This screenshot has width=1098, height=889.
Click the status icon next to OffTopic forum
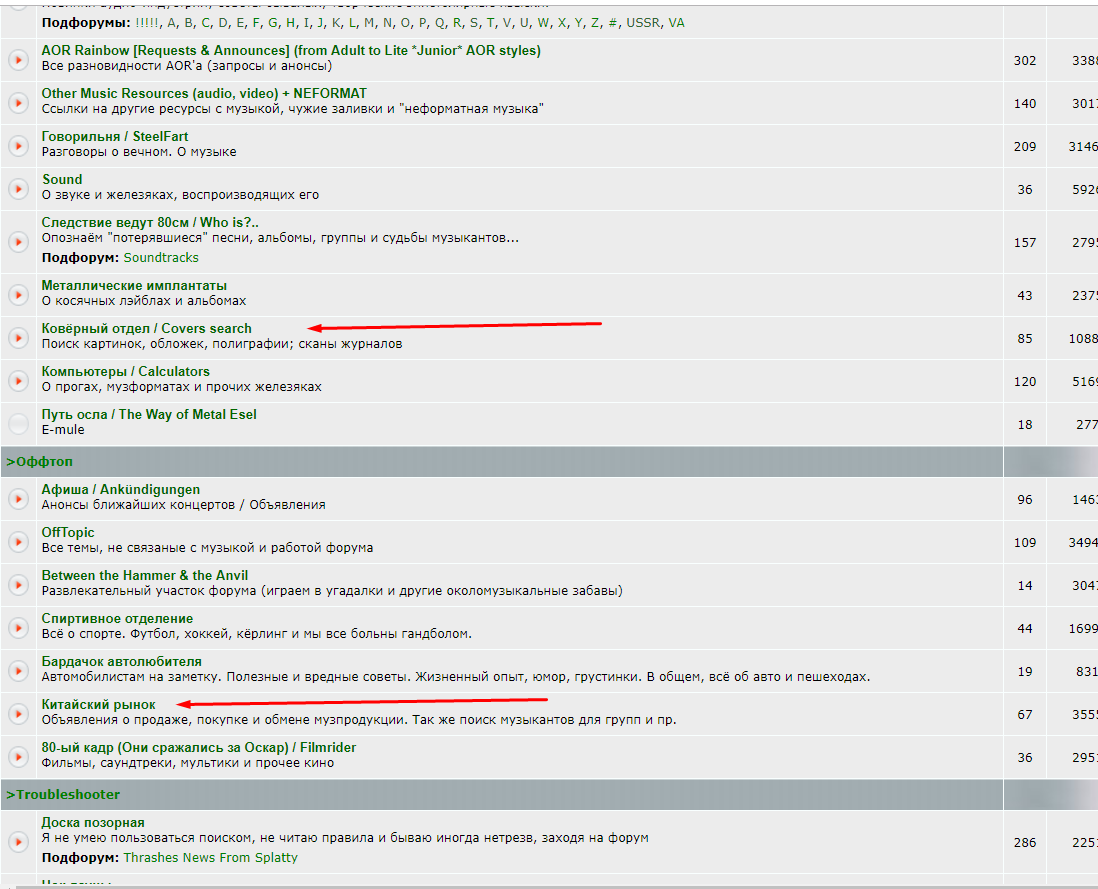[x=18, y=542]
